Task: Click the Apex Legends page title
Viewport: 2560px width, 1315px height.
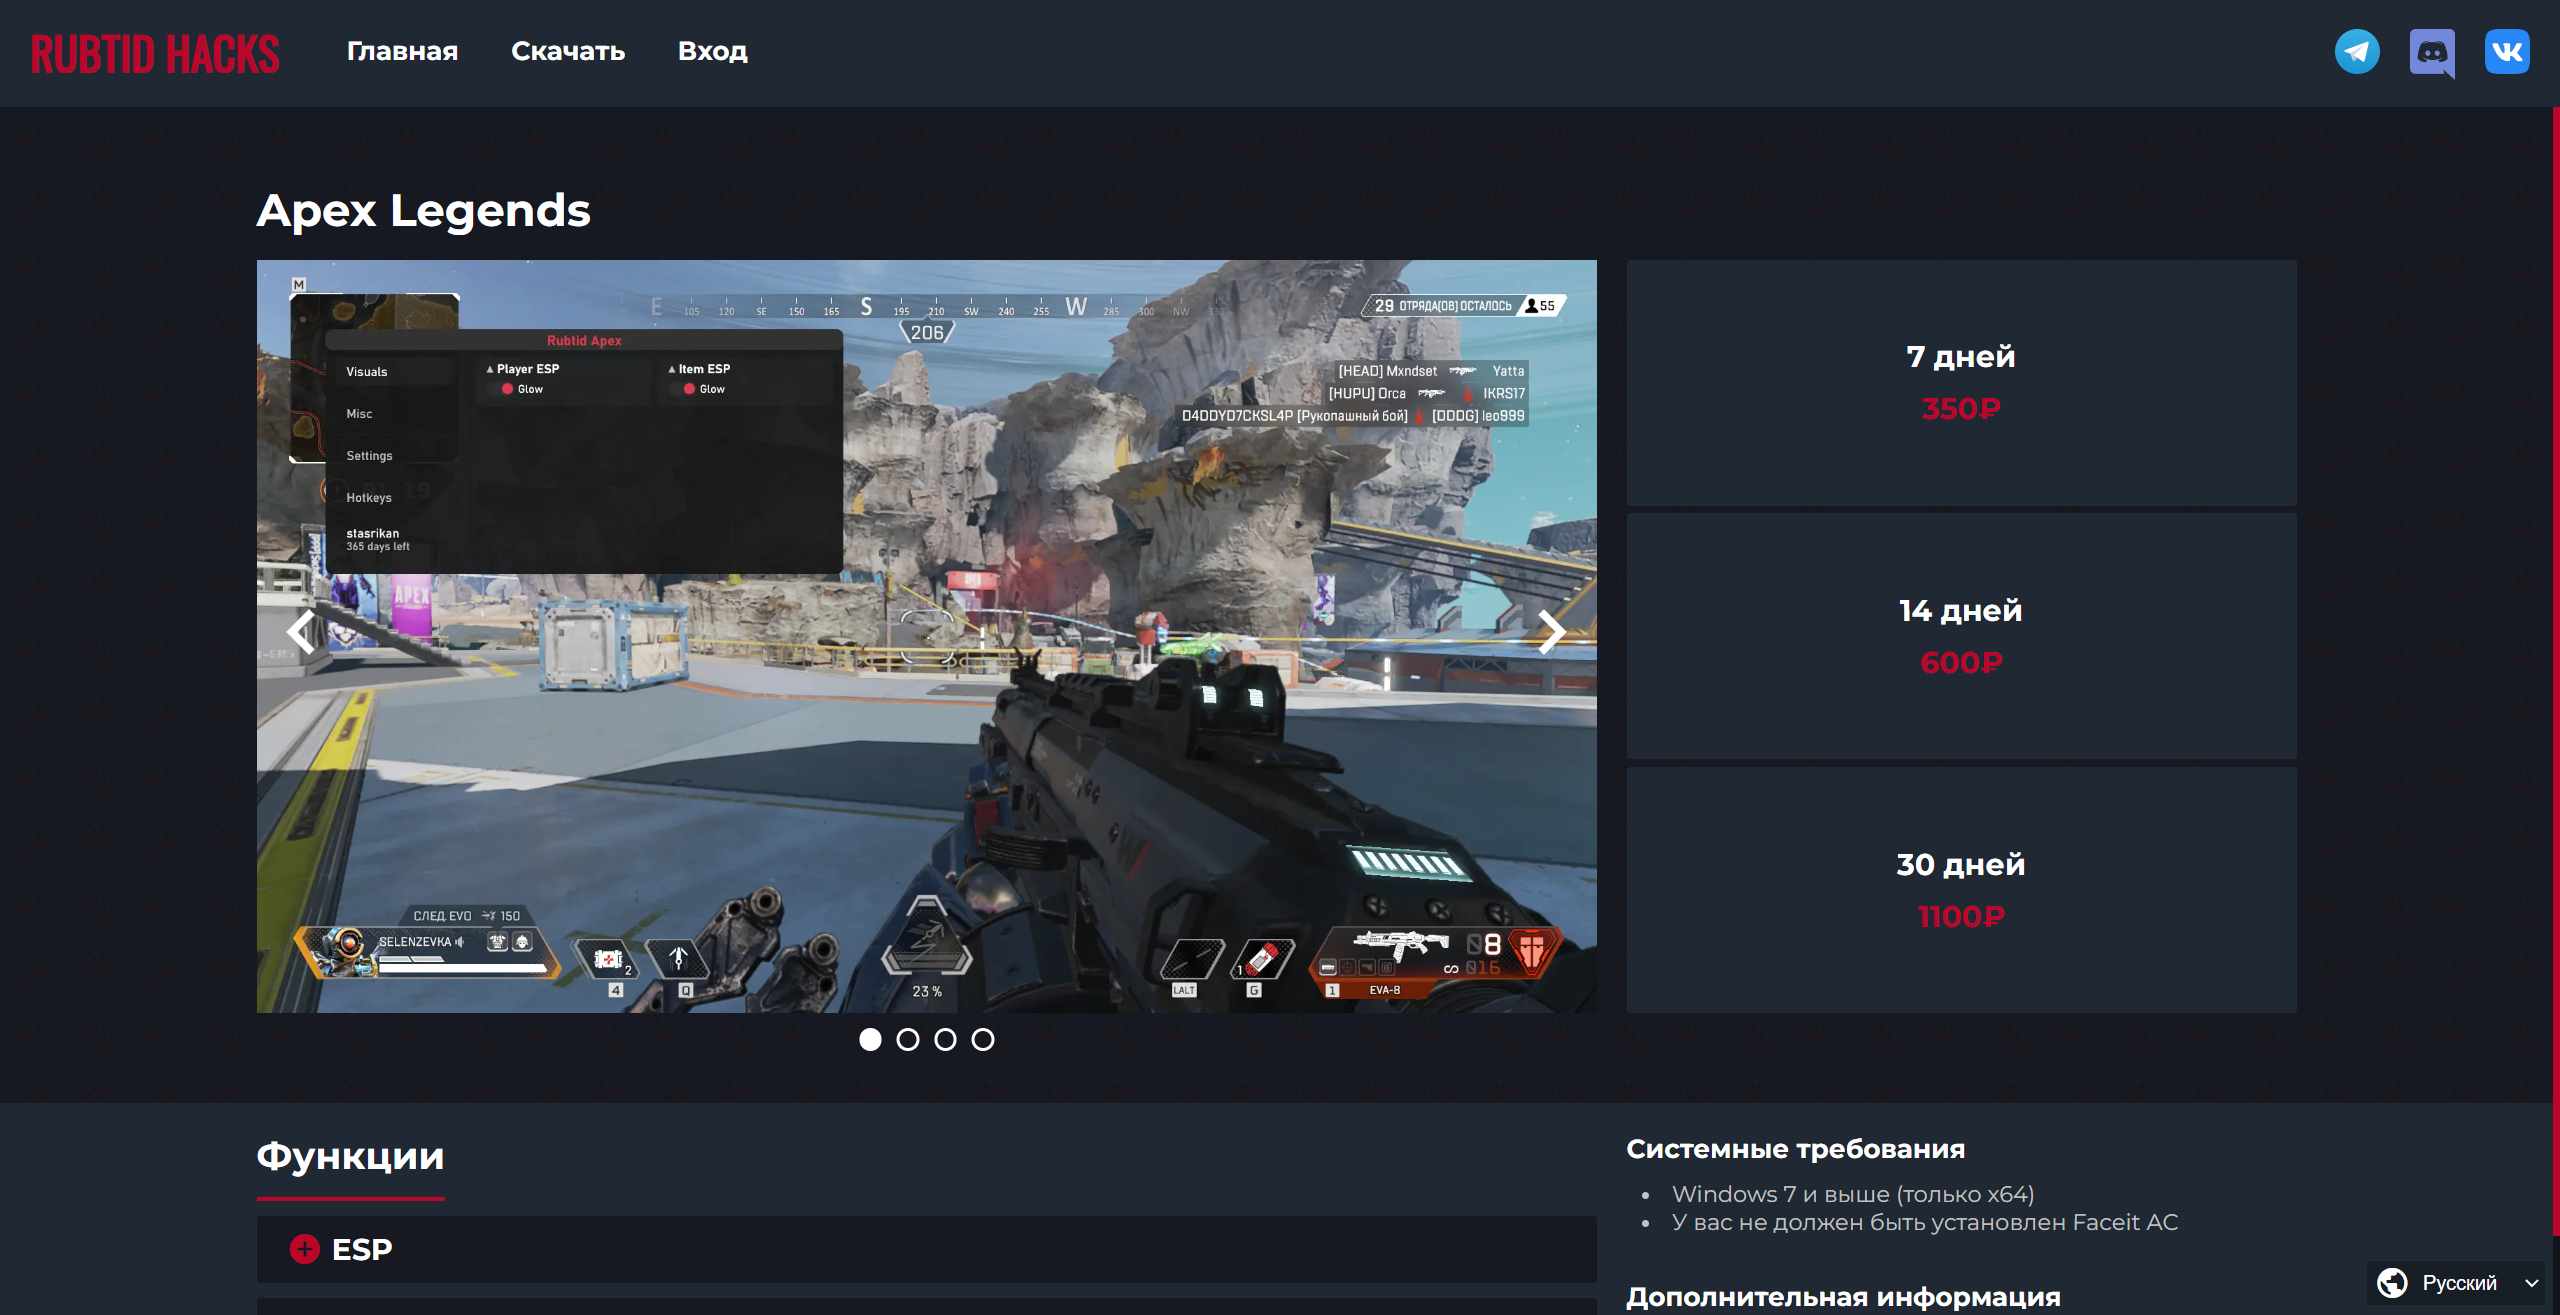Action: 423,211
